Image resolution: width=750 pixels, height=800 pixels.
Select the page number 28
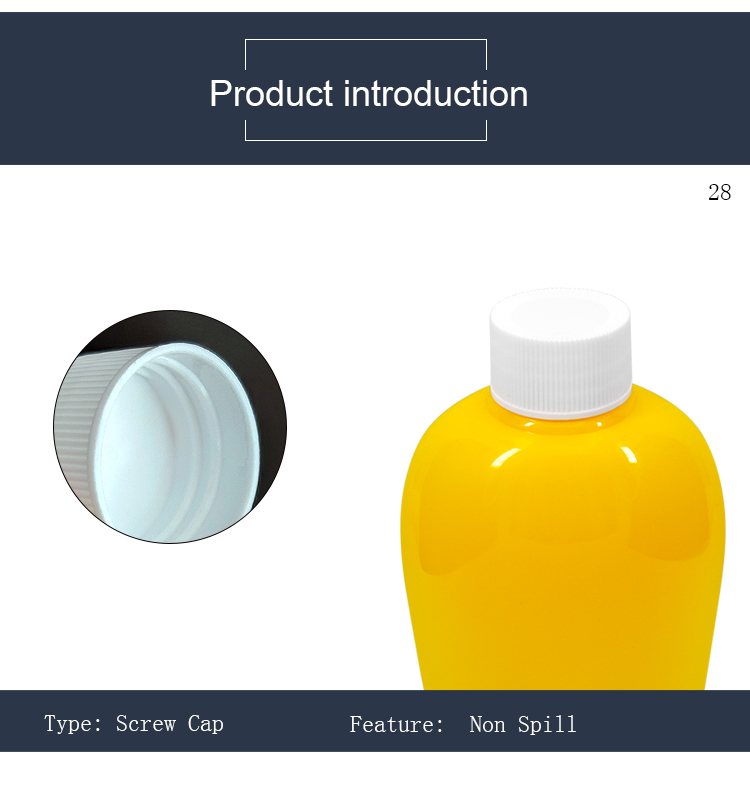(x=719, y=193)
